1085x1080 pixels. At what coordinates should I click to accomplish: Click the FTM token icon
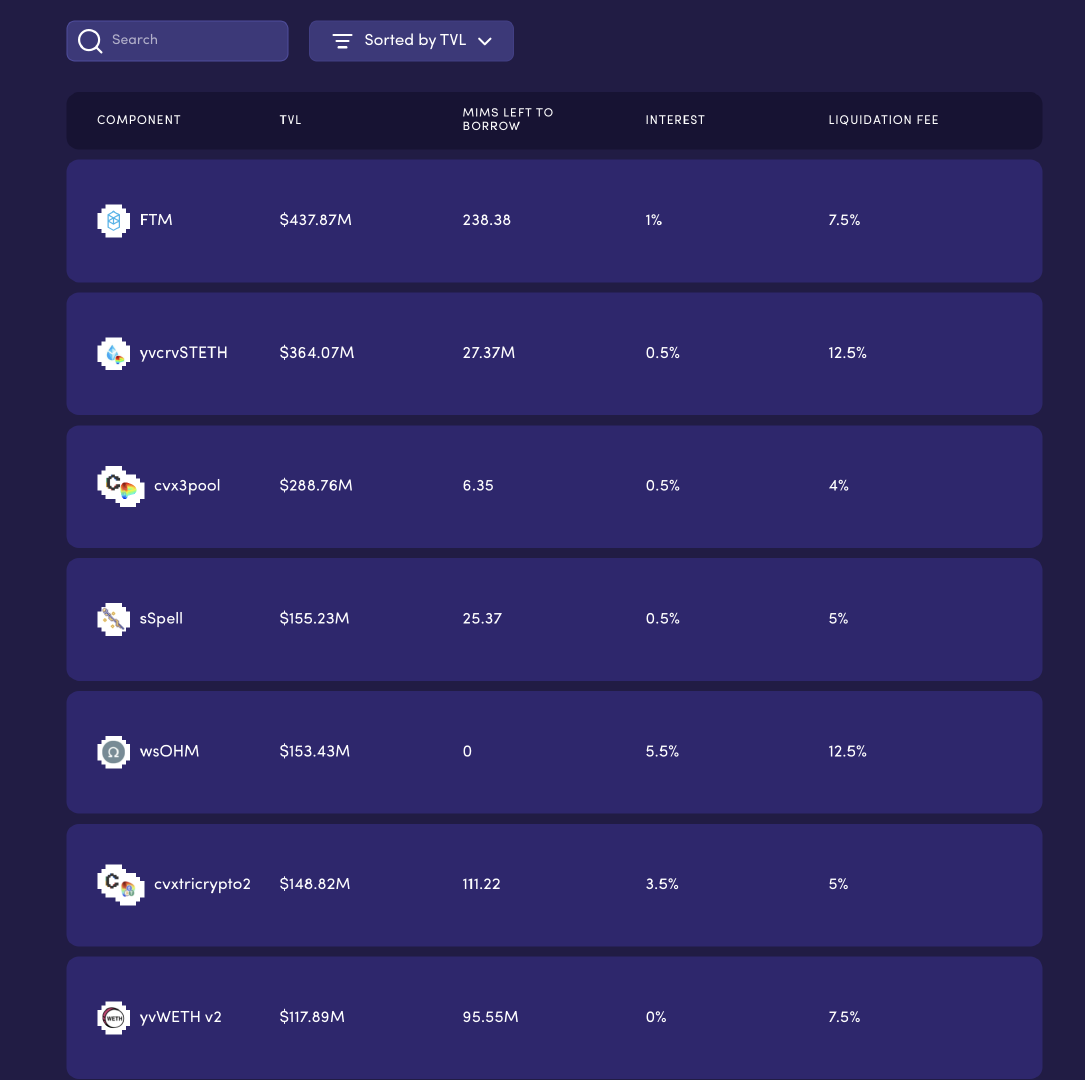113,220
